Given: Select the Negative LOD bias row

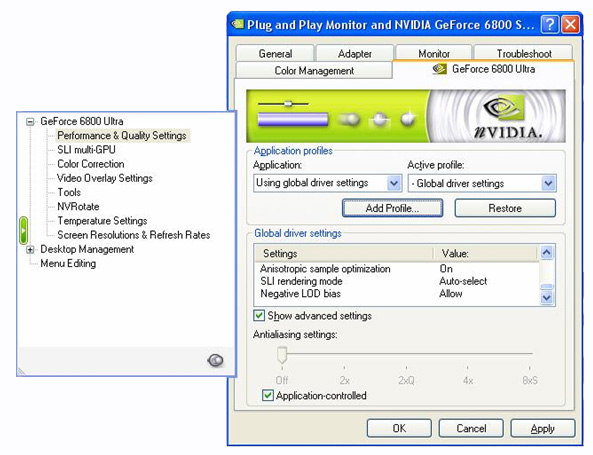Looking at the screenshot, I should pyautogui.click(x=397, y=294).
